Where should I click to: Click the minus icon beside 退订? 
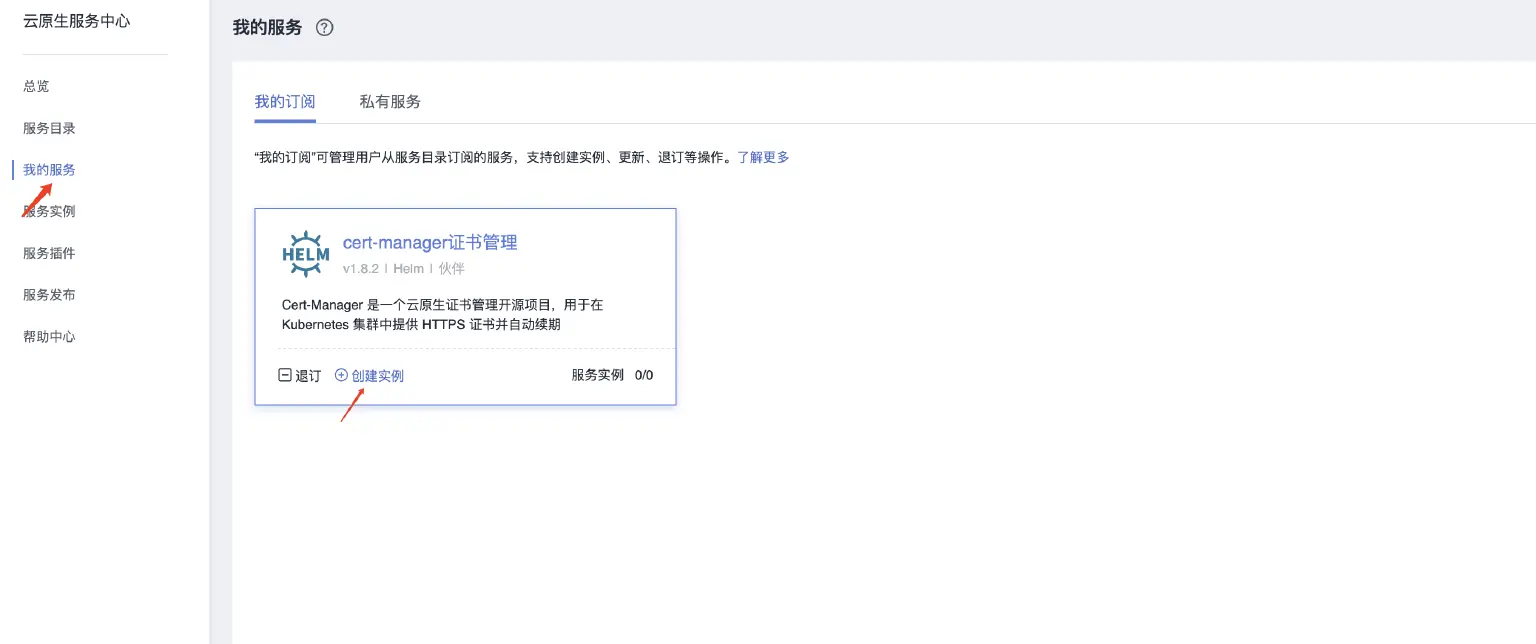(x=285, y=376)
